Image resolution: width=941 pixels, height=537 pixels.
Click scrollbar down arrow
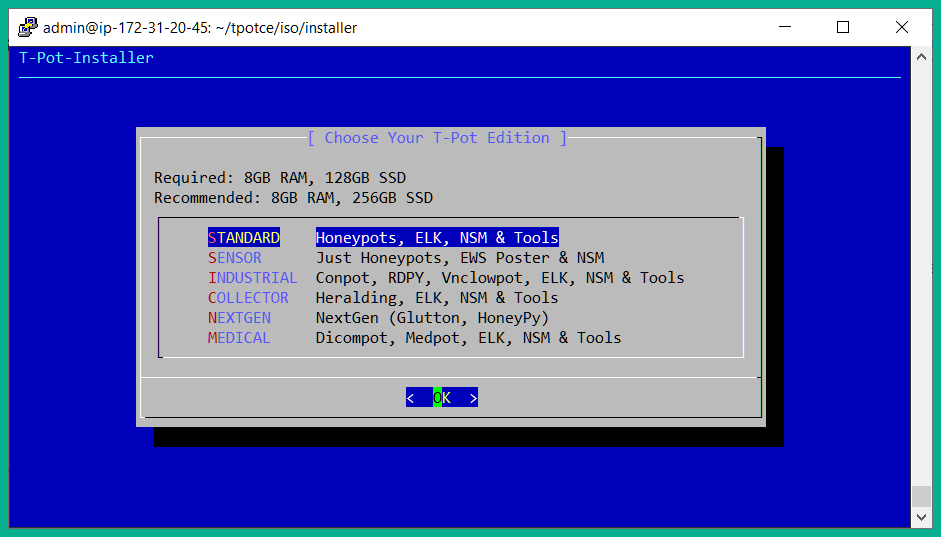(x=922, y=517)
